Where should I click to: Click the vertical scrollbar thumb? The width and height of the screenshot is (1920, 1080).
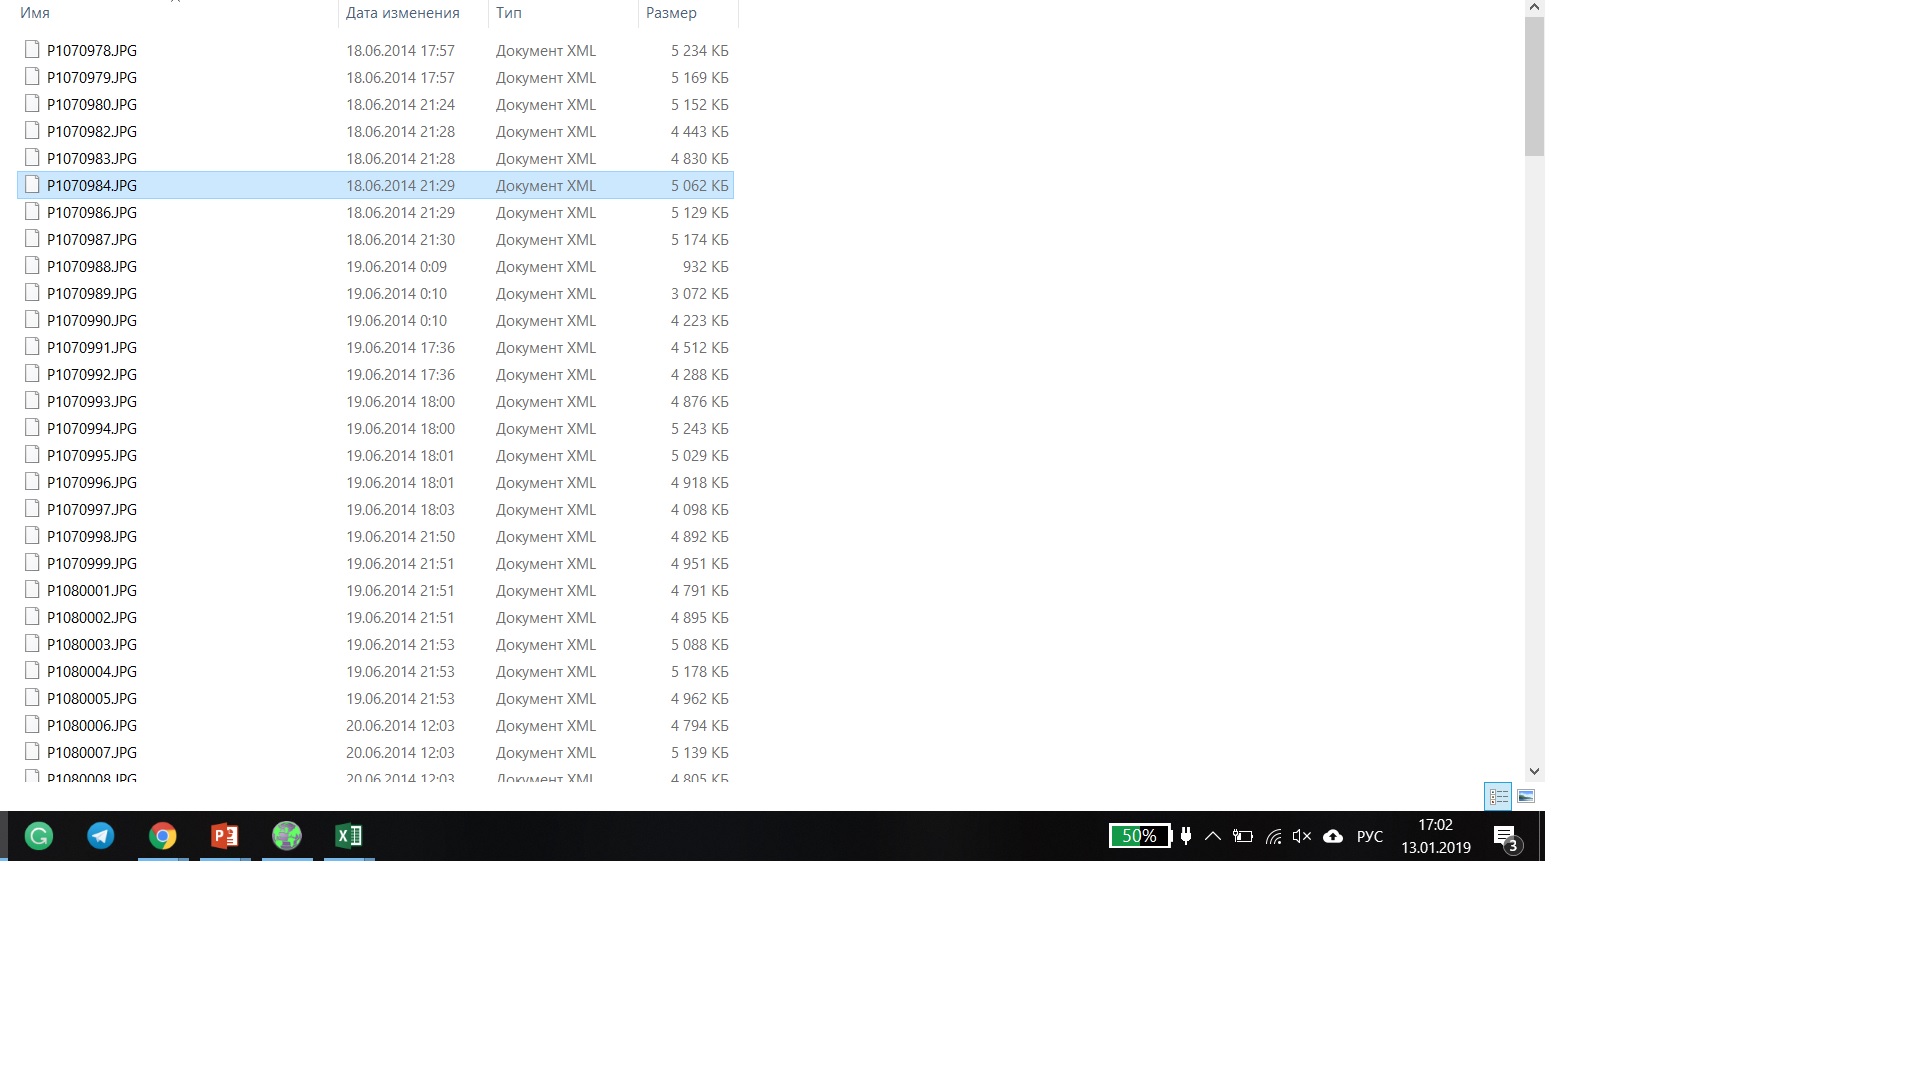tap(1534, 85)
